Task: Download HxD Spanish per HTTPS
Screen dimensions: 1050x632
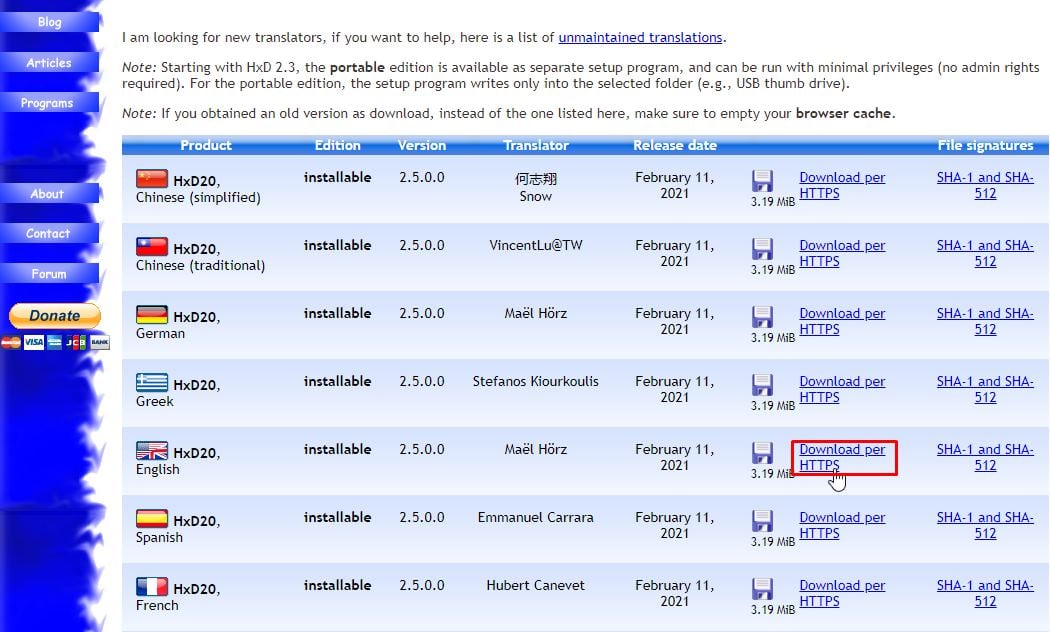Action: pos(842,525)
